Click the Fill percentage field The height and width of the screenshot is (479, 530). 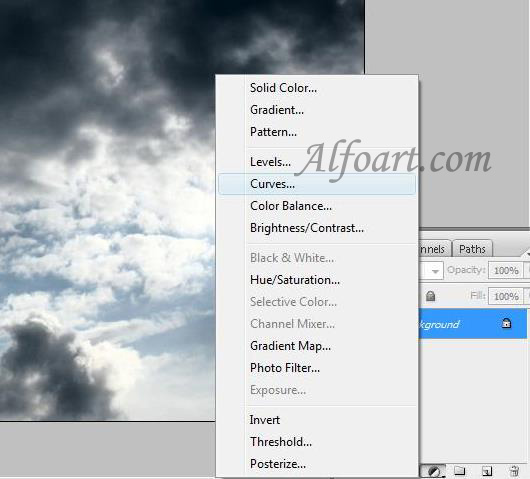tap(506, 296)
